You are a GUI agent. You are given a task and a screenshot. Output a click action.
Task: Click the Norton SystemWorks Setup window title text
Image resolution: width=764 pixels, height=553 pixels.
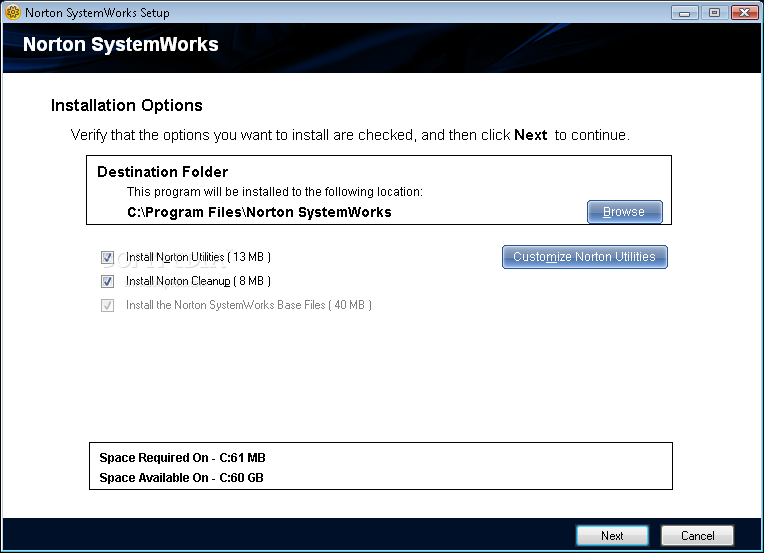coord(97,13)
